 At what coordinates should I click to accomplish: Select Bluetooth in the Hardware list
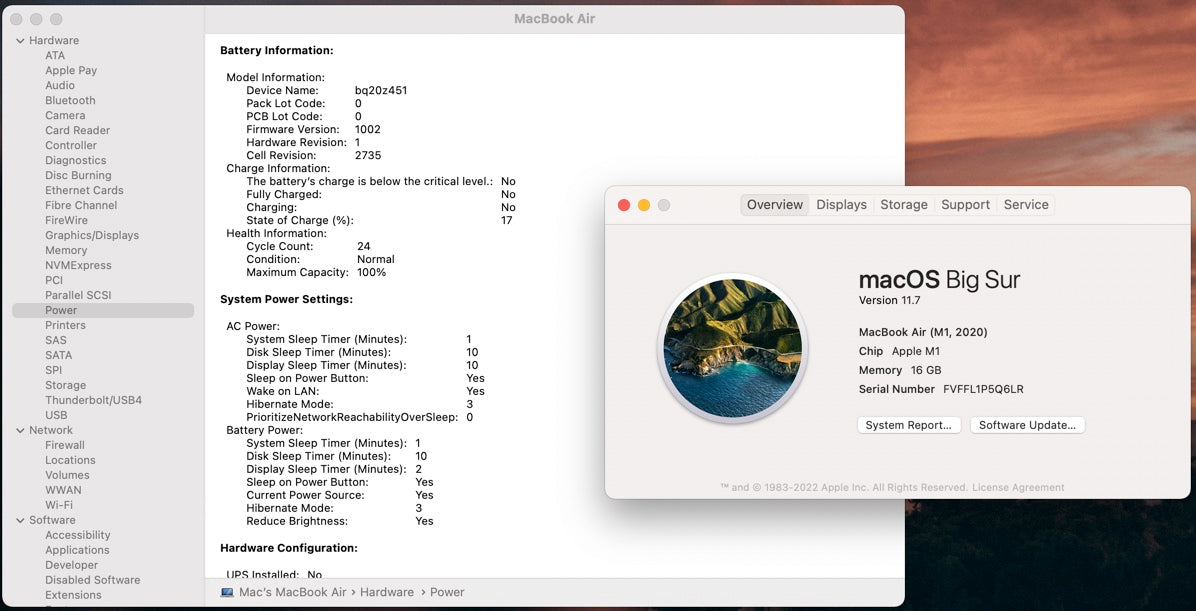(x=70, y=101)
